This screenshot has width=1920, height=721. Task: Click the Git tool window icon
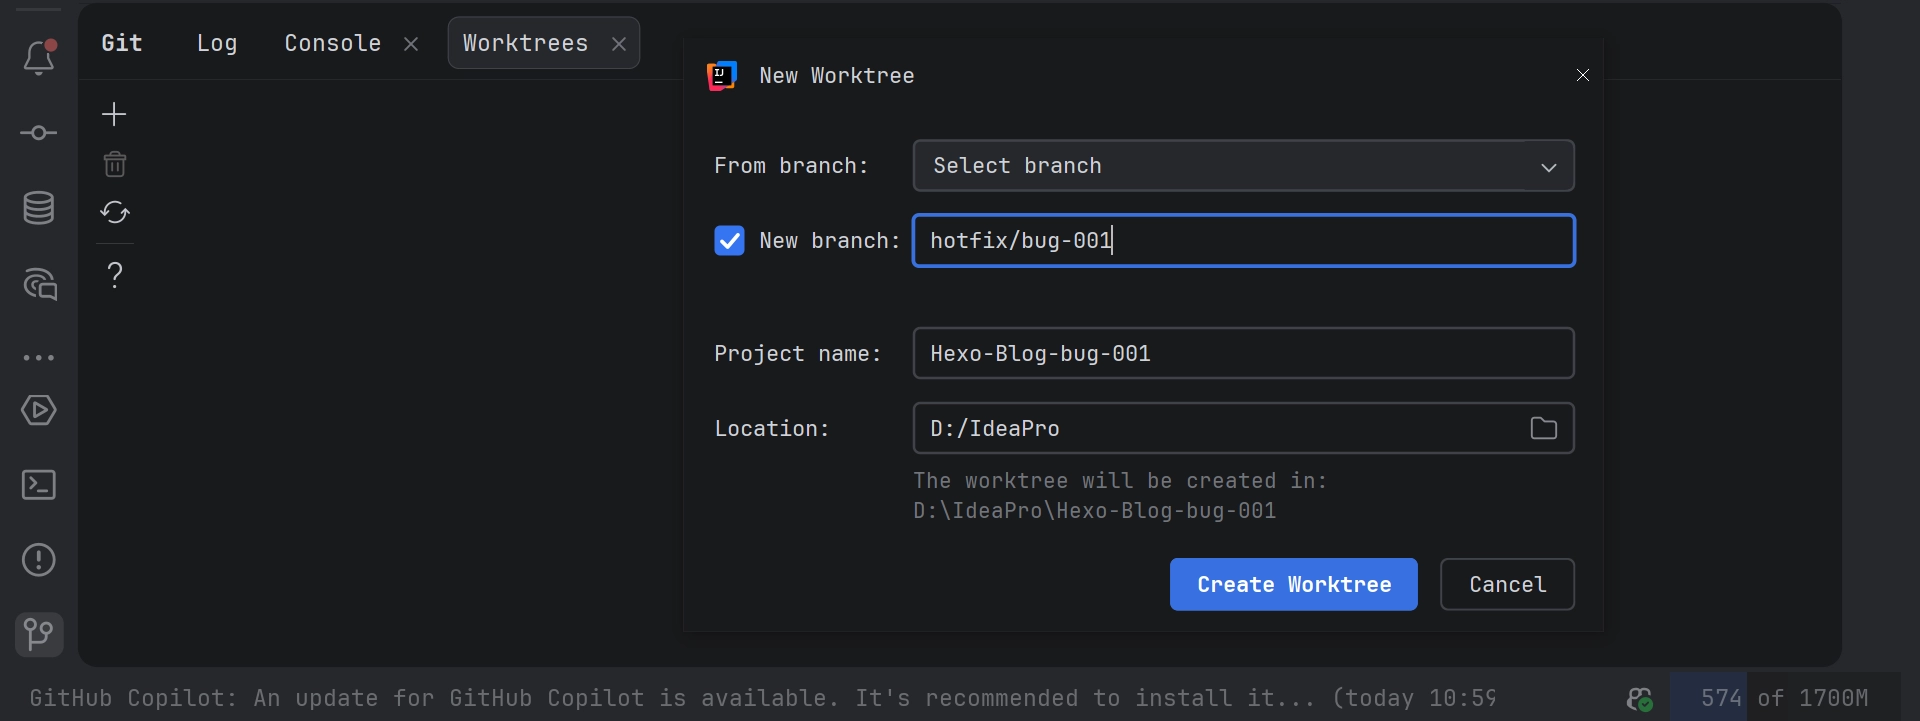(39, 634)
